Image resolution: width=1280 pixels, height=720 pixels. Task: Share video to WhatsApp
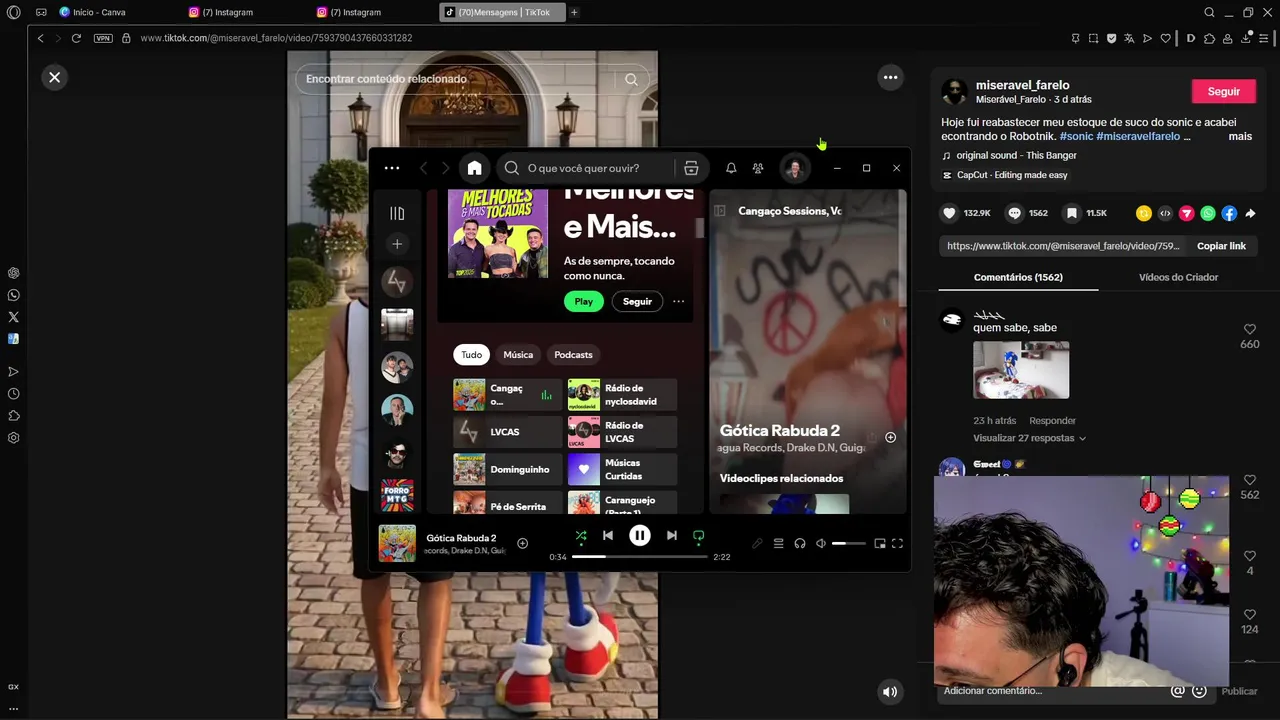1208,213
